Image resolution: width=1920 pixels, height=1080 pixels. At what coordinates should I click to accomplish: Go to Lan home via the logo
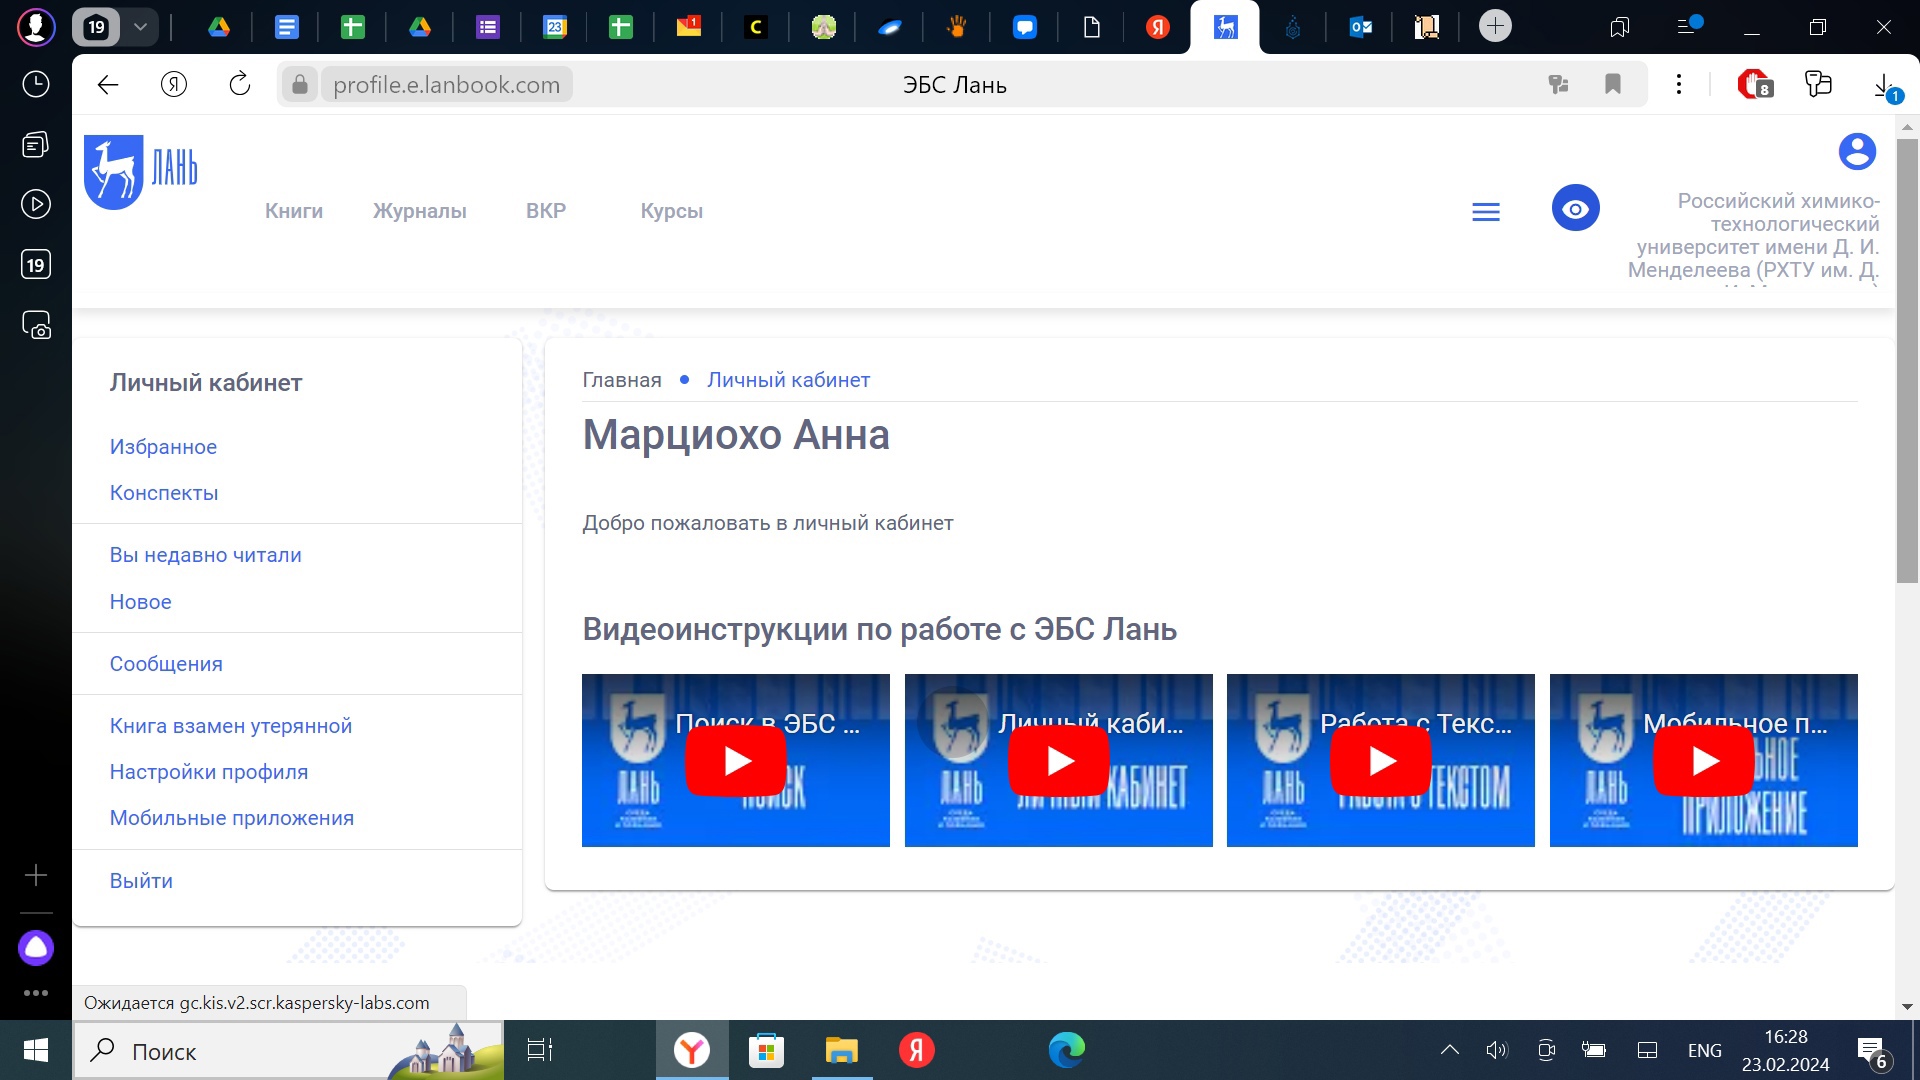(141, 171)
